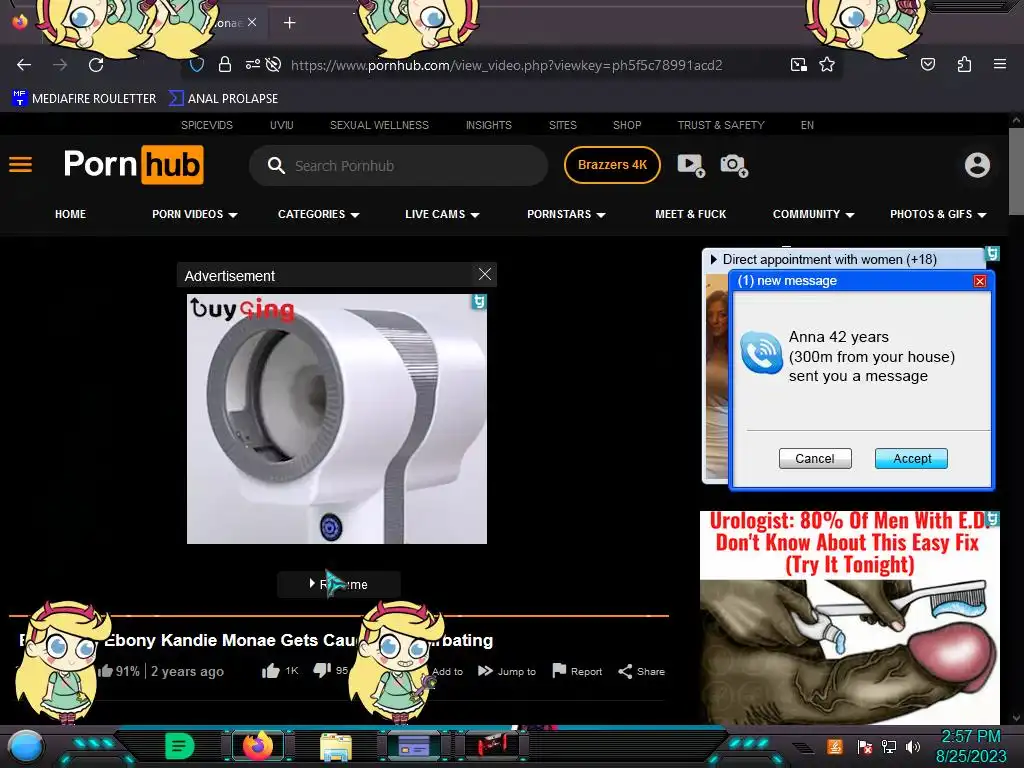Open the SITES menu
Screen dimensions: 1024x768
coord(562,125)
